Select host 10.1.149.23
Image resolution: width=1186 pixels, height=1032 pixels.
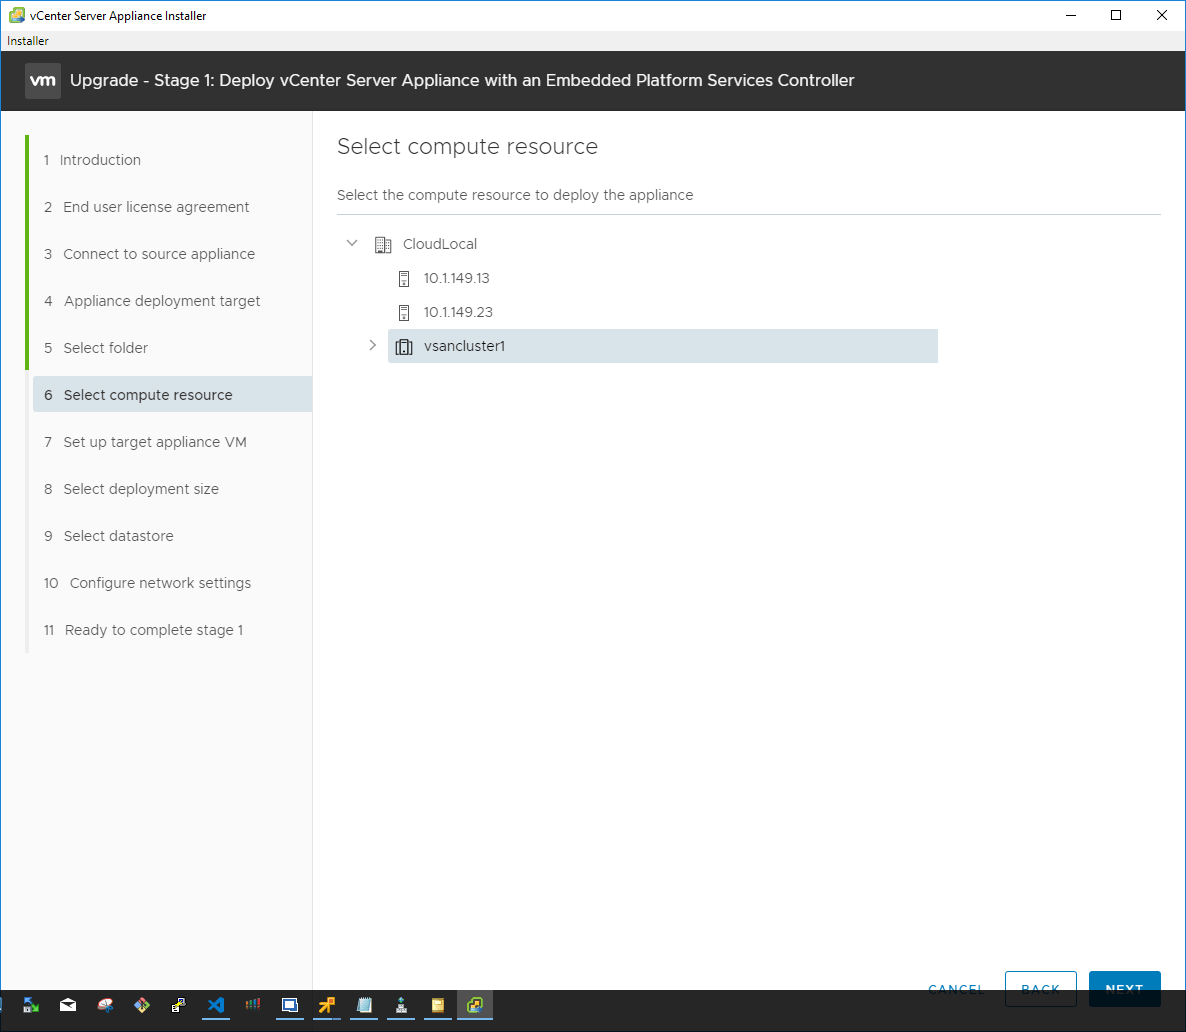click(x=458, y=312)
